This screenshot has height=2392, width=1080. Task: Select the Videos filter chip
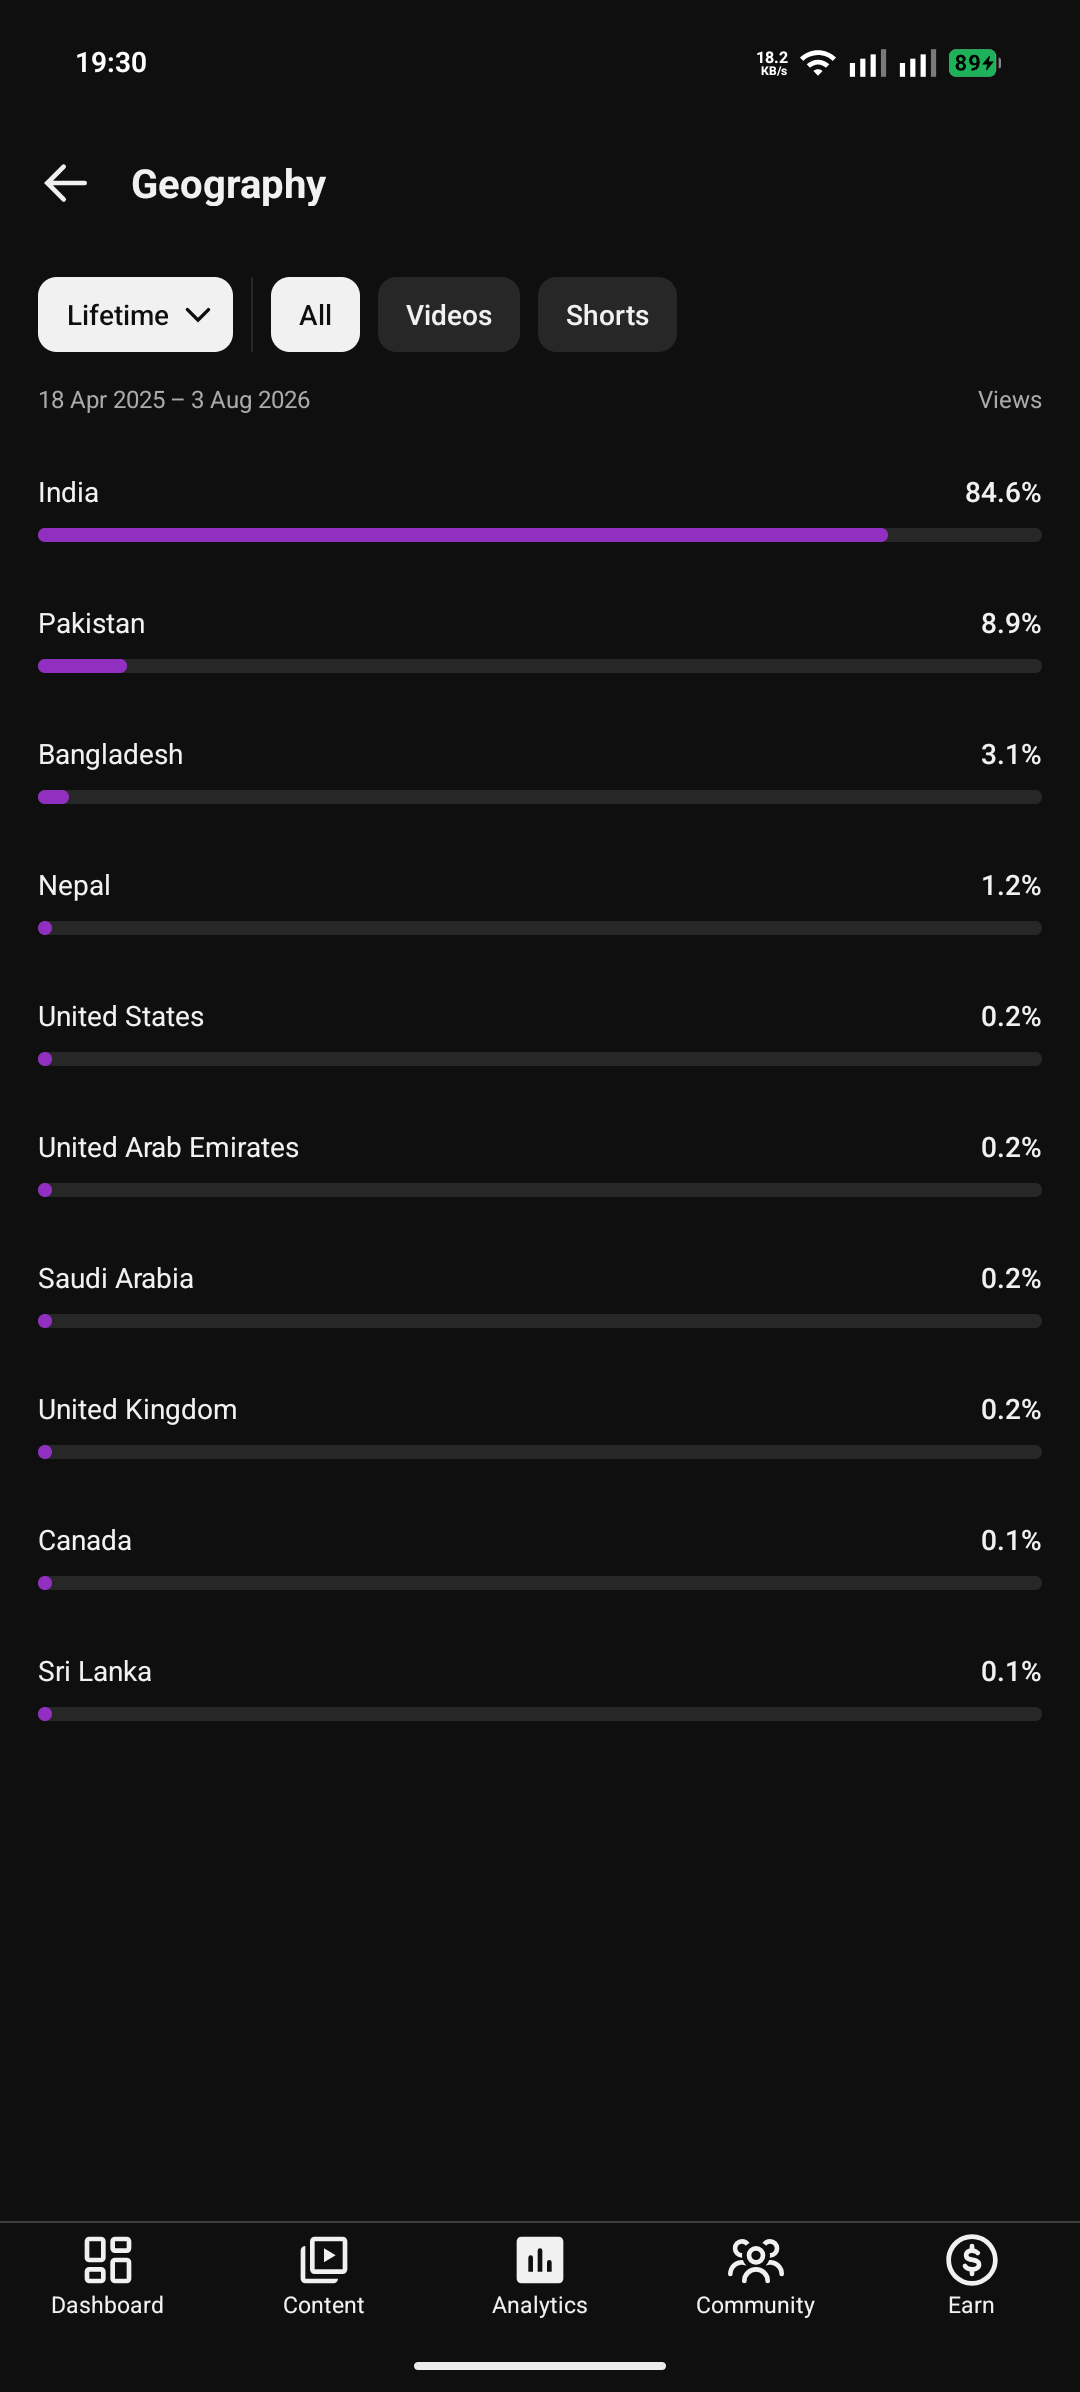(x=449, y=315)
